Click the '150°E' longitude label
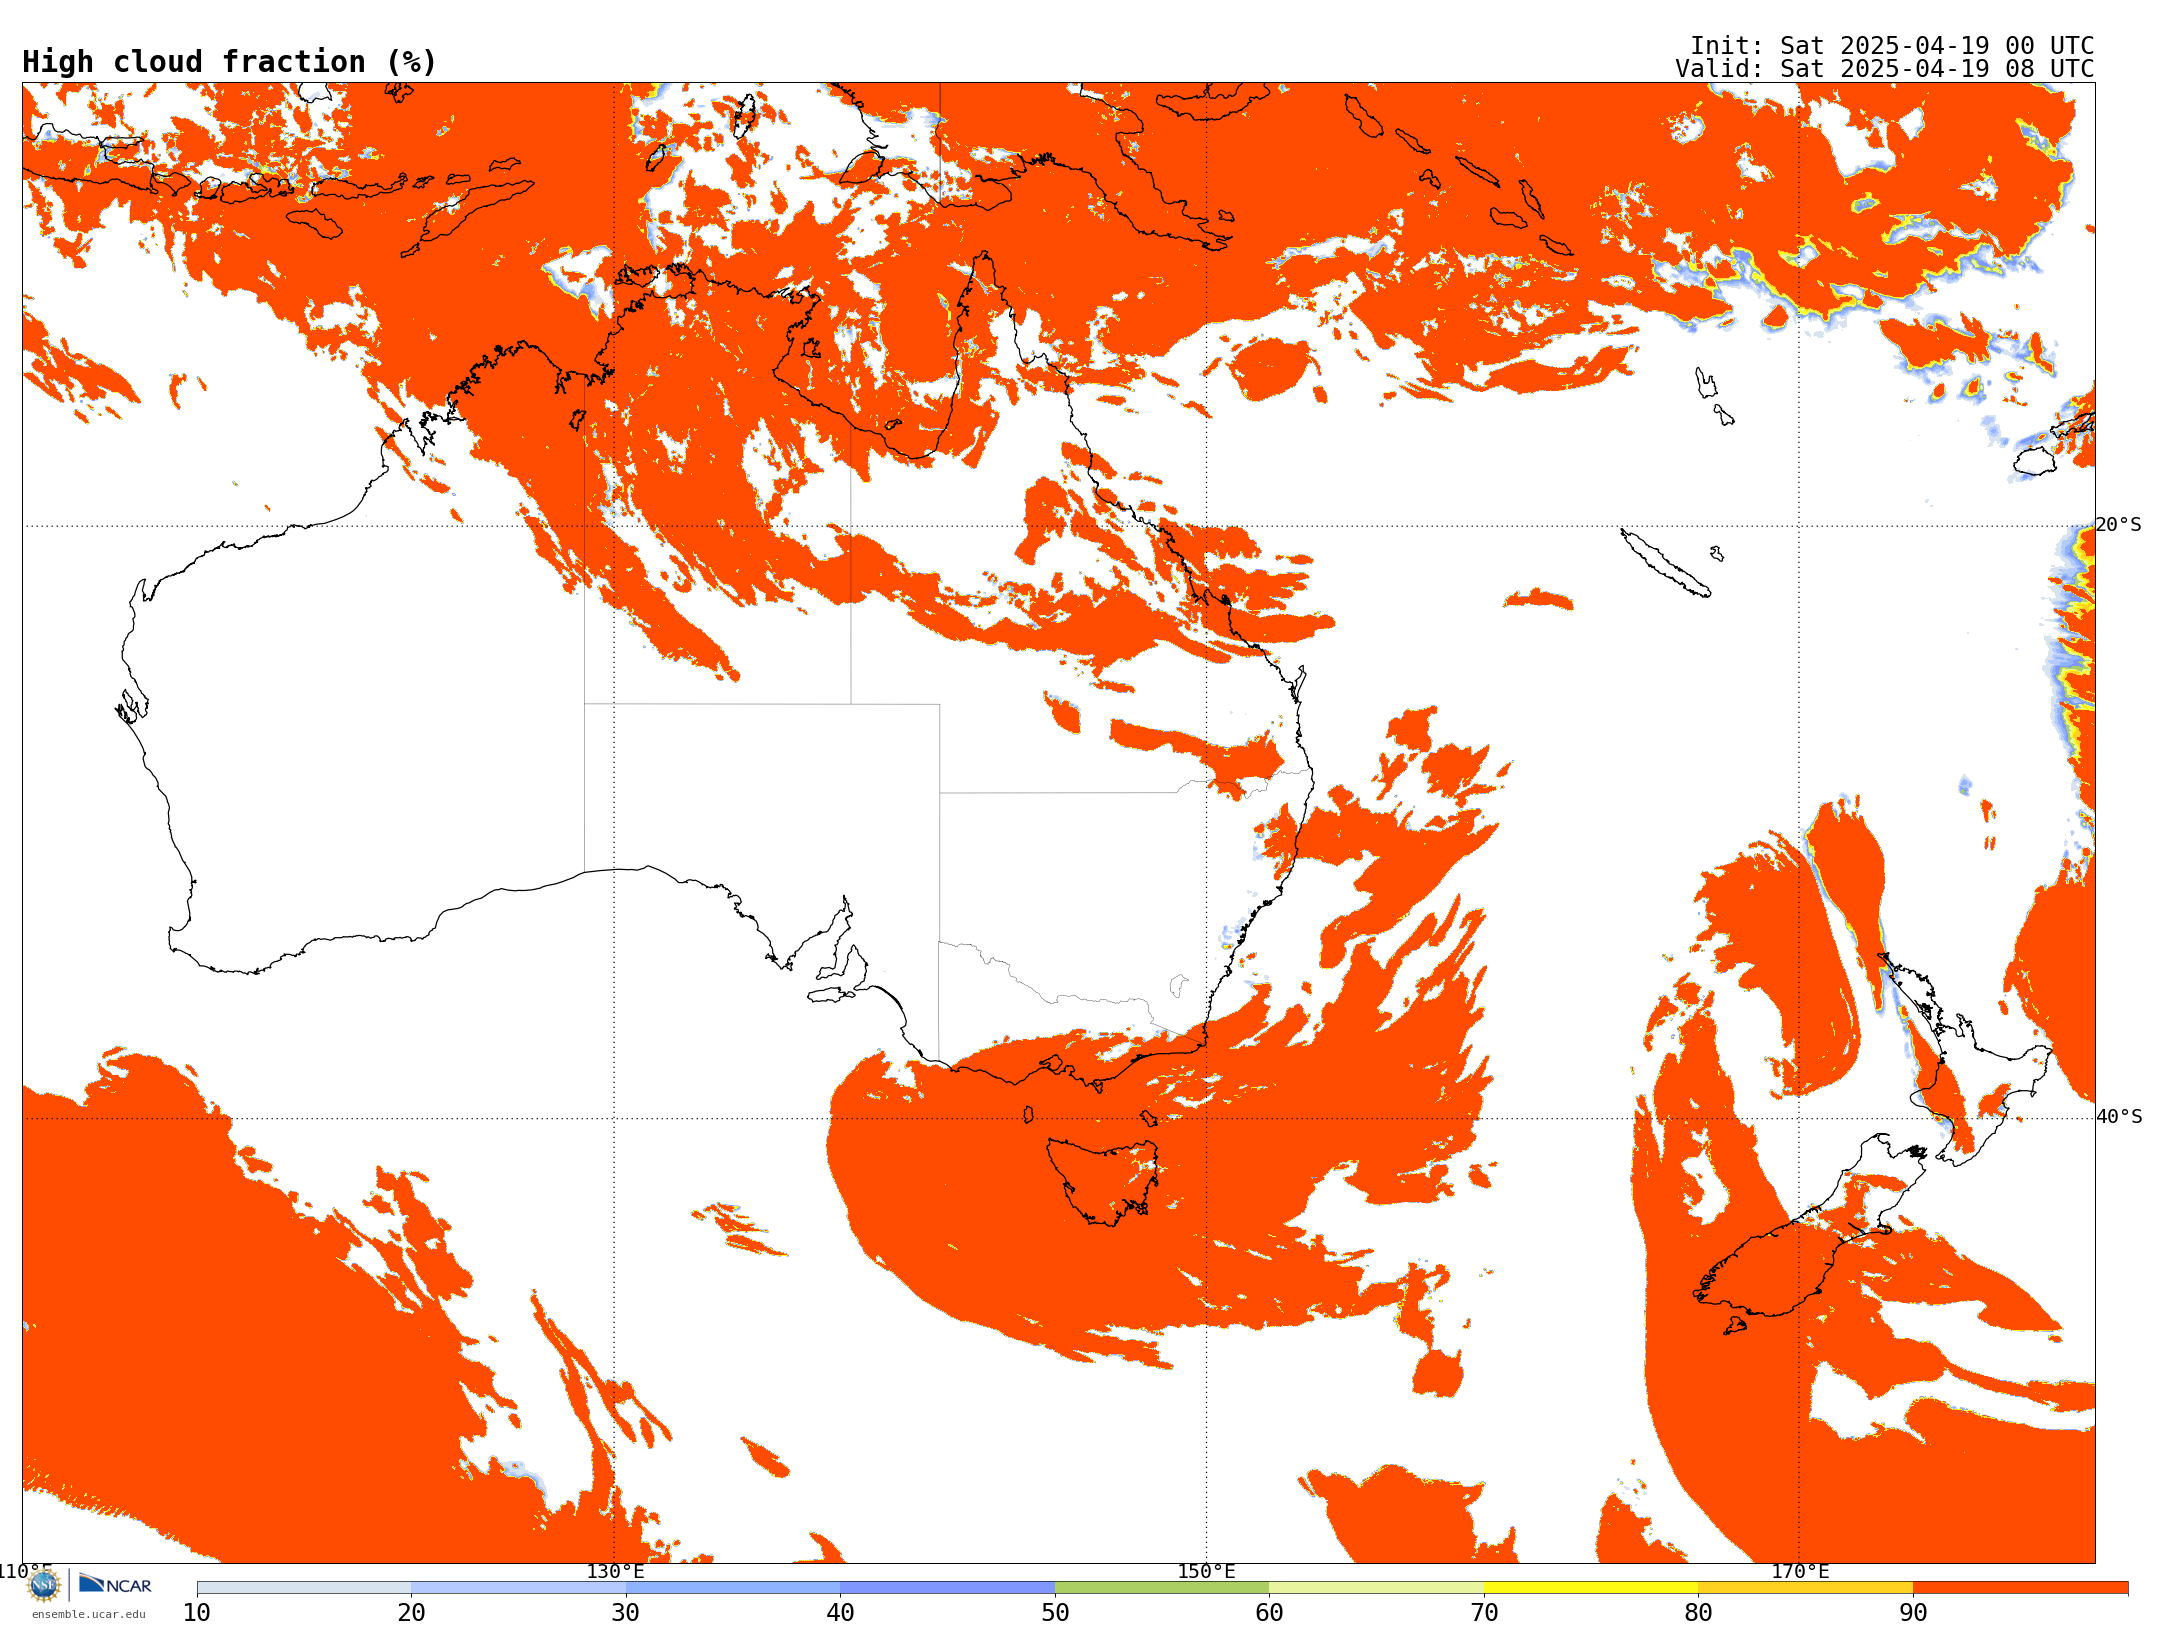The width and height of the screenshot is (2160, 1626). tap(1206, 1572)
